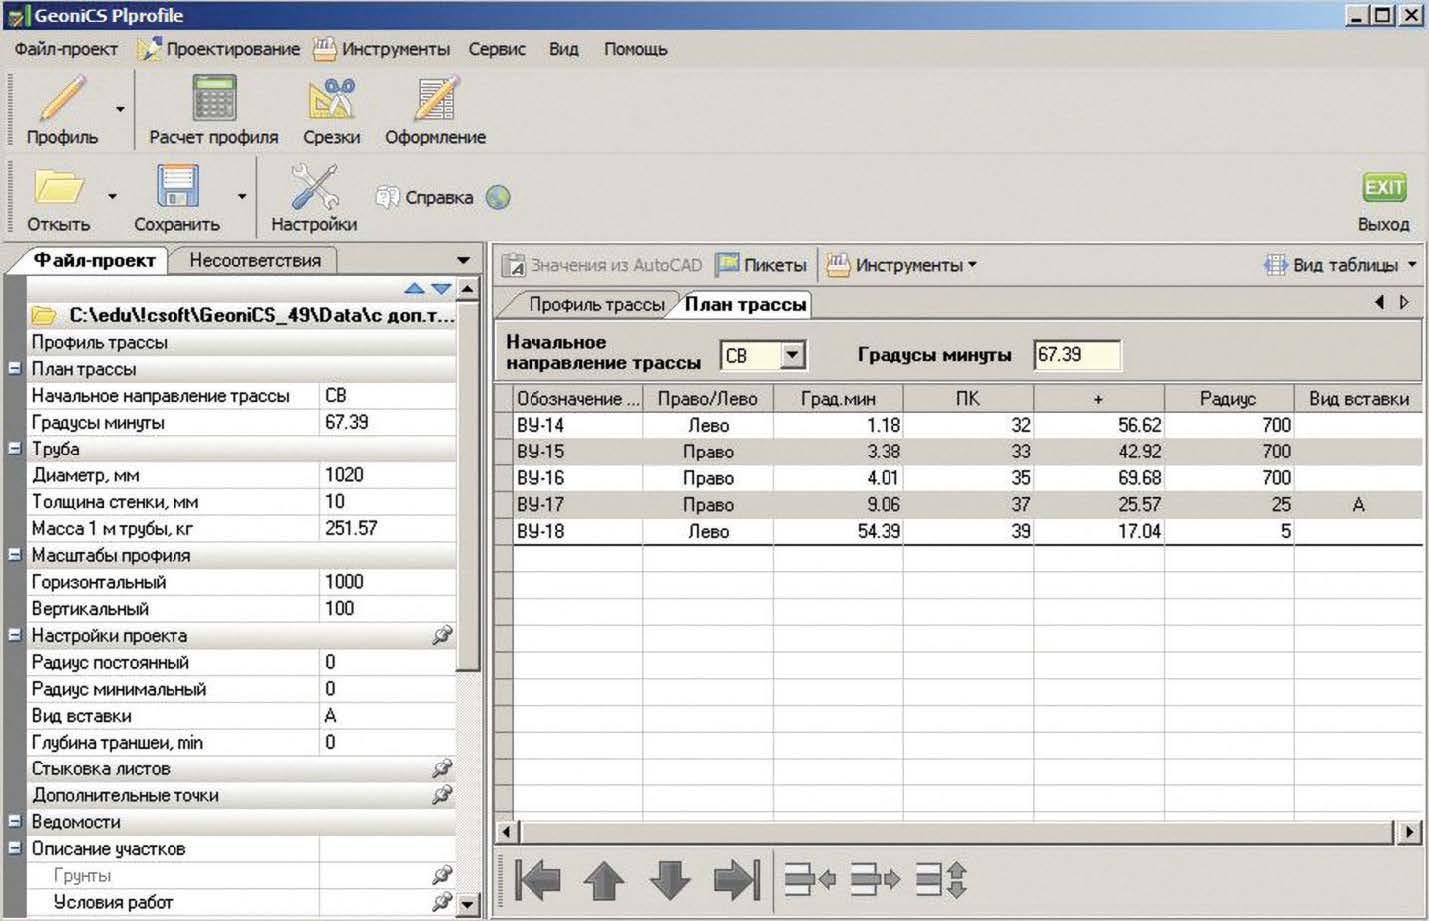This screenshot has width=1429, height=921.
Task: Click the Расчет профиля calculator icon
Action: pyautogui.click(x=213, y=100)
